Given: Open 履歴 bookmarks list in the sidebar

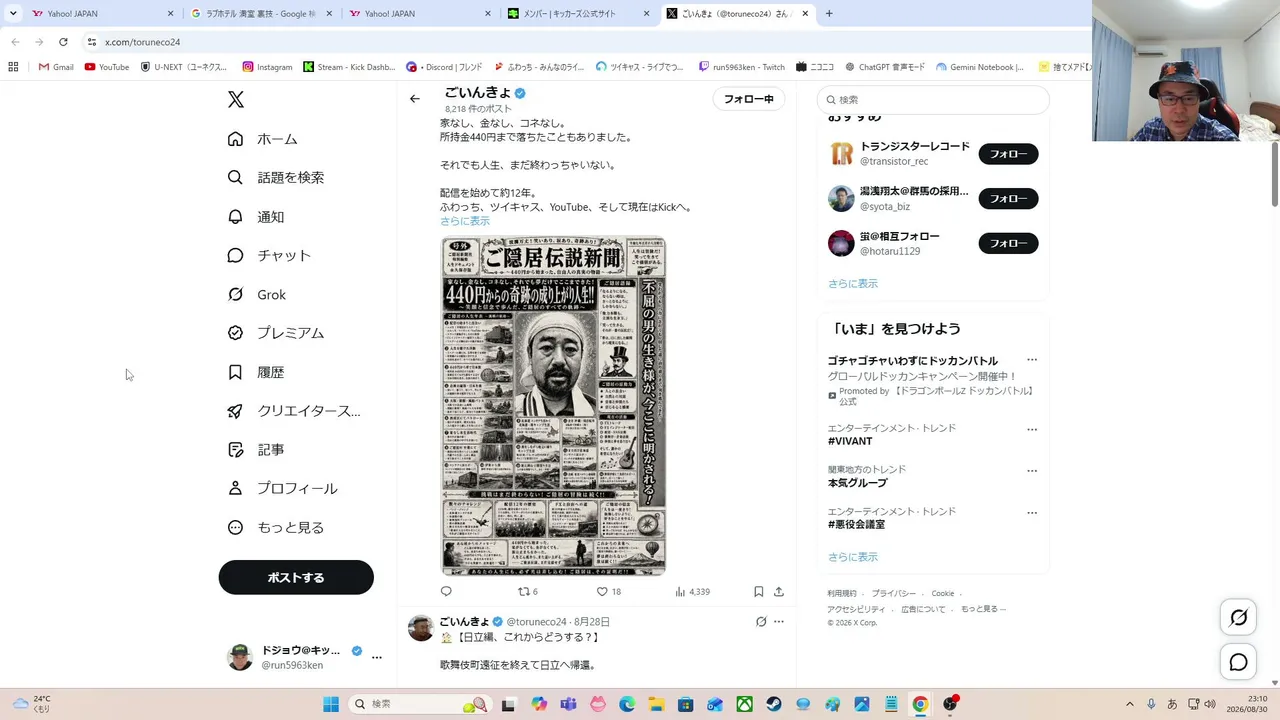Looking at the screenshot, I should [x=256, y=372].
